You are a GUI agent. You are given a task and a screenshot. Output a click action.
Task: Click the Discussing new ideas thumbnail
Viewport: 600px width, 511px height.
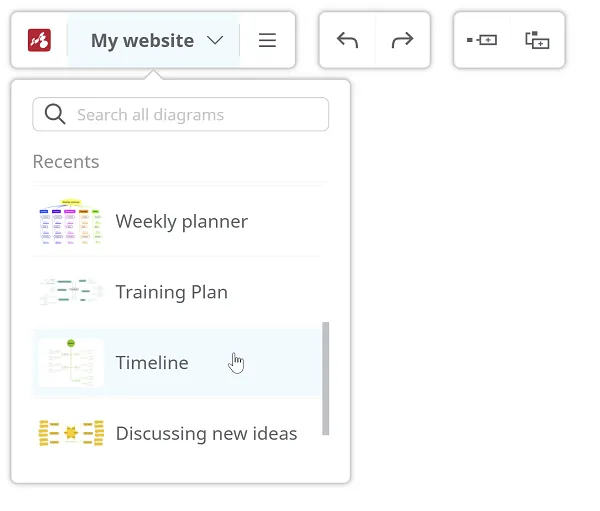(71, 433)
